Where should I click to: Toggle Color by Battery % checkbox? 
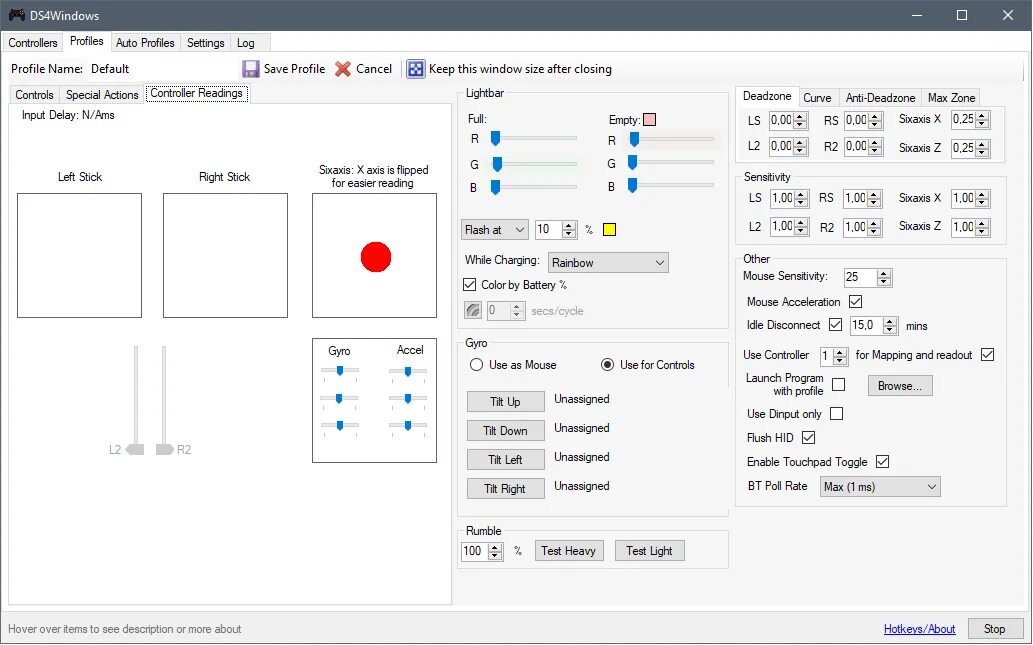coord(470,285)
